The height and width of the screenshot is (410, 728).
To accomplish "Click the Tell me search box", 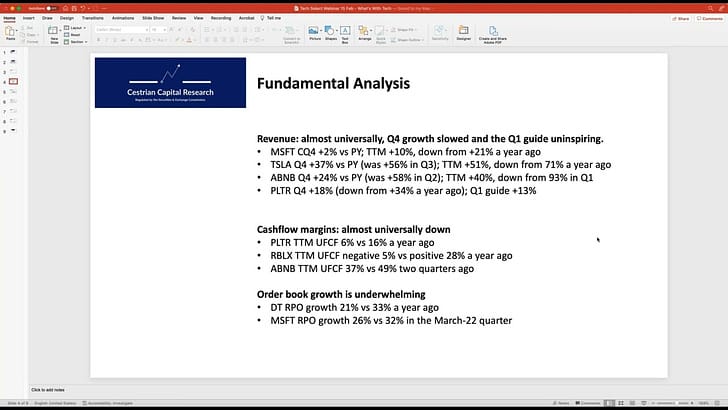I will pos(271,18).
